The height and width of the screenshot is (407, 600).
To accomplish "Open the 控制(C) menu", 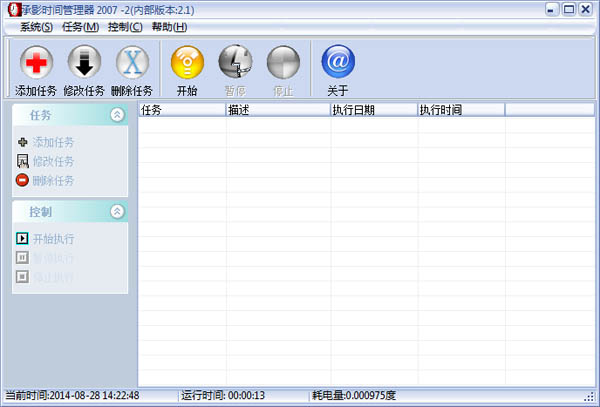I will click(125, 27).
